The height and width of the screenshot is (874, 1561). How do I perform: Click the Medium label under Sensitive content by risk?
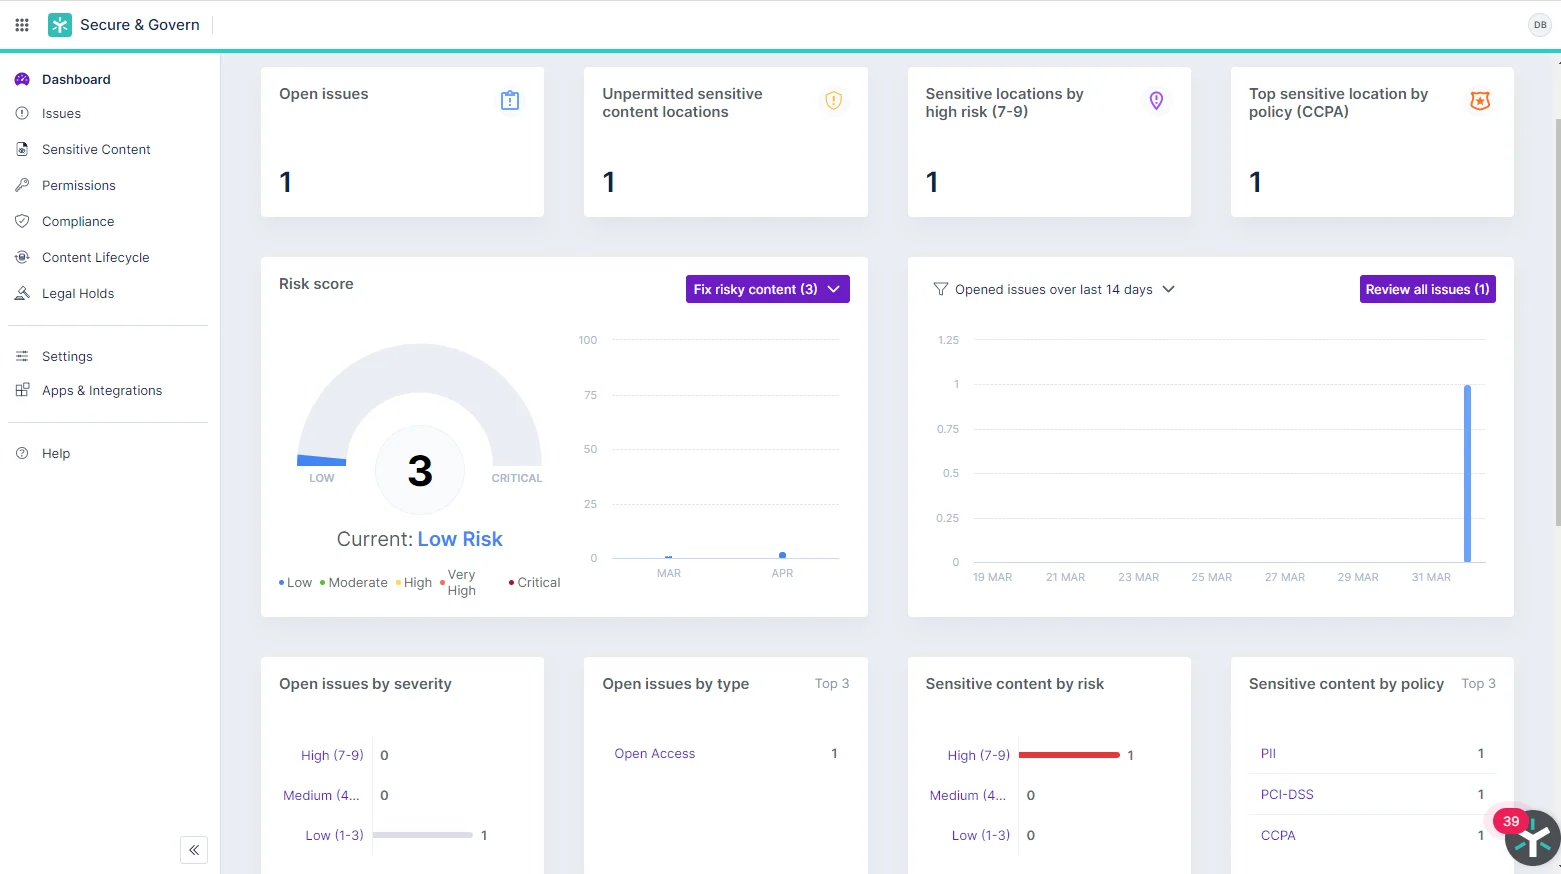[967, 795]
